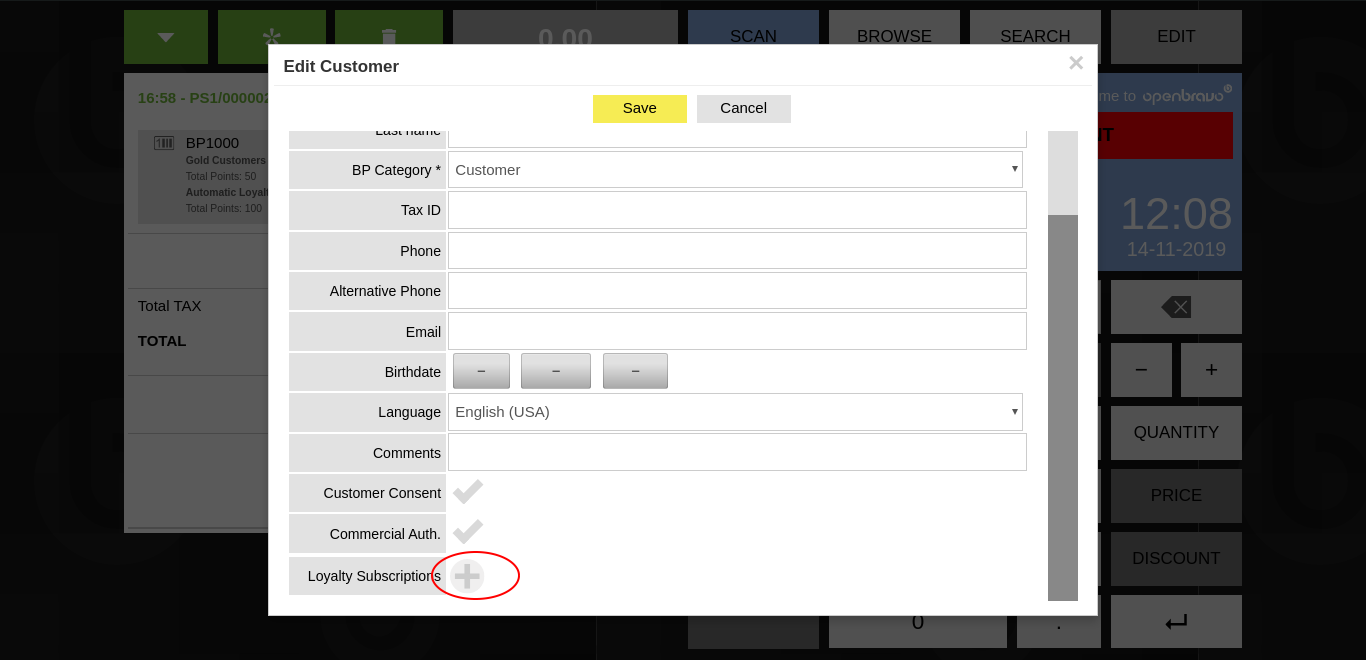Screen dimensions: 1366x660
Task: Open the first Birthdate selector
Action: tap(481, 371)
